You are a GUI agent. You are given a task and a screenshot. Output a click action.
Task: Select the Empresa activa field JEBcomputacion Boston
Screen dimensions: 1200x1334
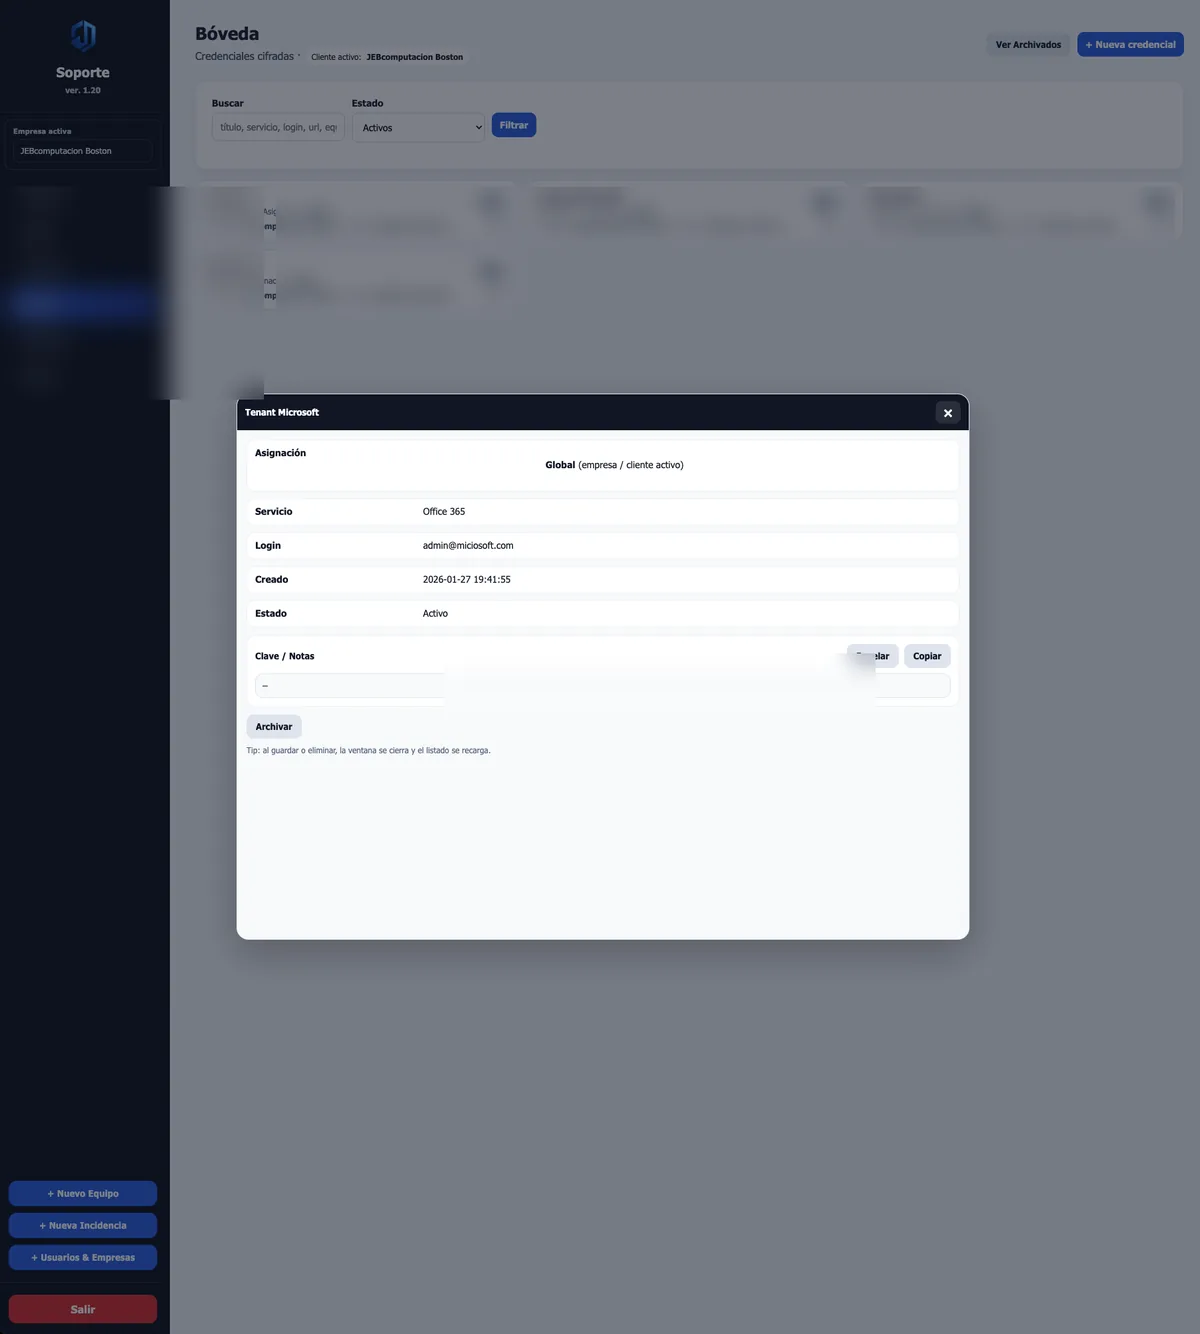click(83, 151)
